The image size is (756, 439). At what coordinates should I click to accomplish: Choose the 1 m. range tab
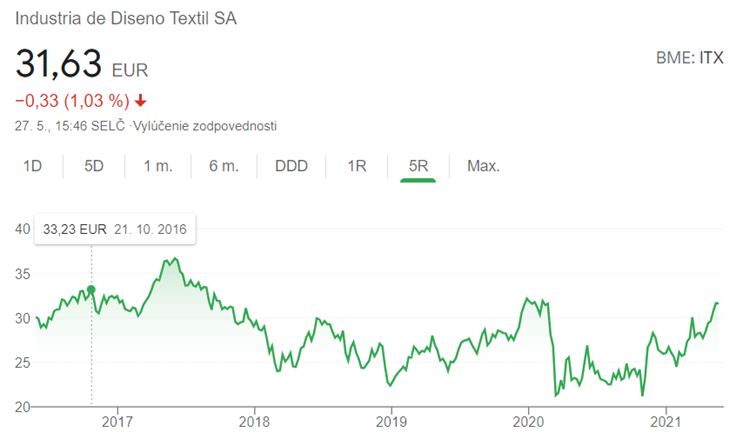158,166
